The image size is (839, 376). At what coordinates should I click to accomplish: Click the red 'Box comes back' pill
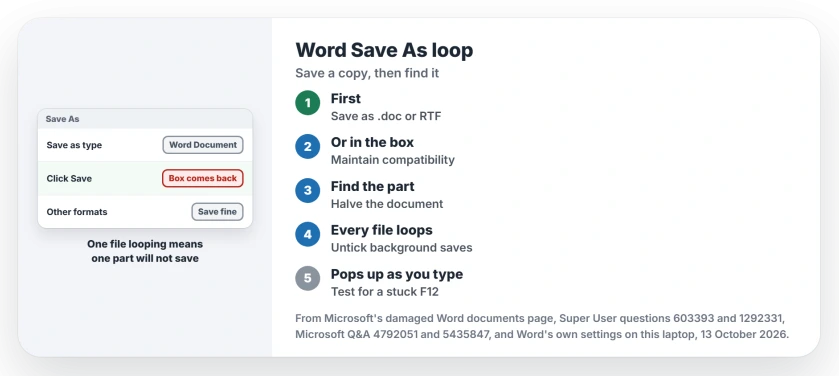tap(203, 179)
